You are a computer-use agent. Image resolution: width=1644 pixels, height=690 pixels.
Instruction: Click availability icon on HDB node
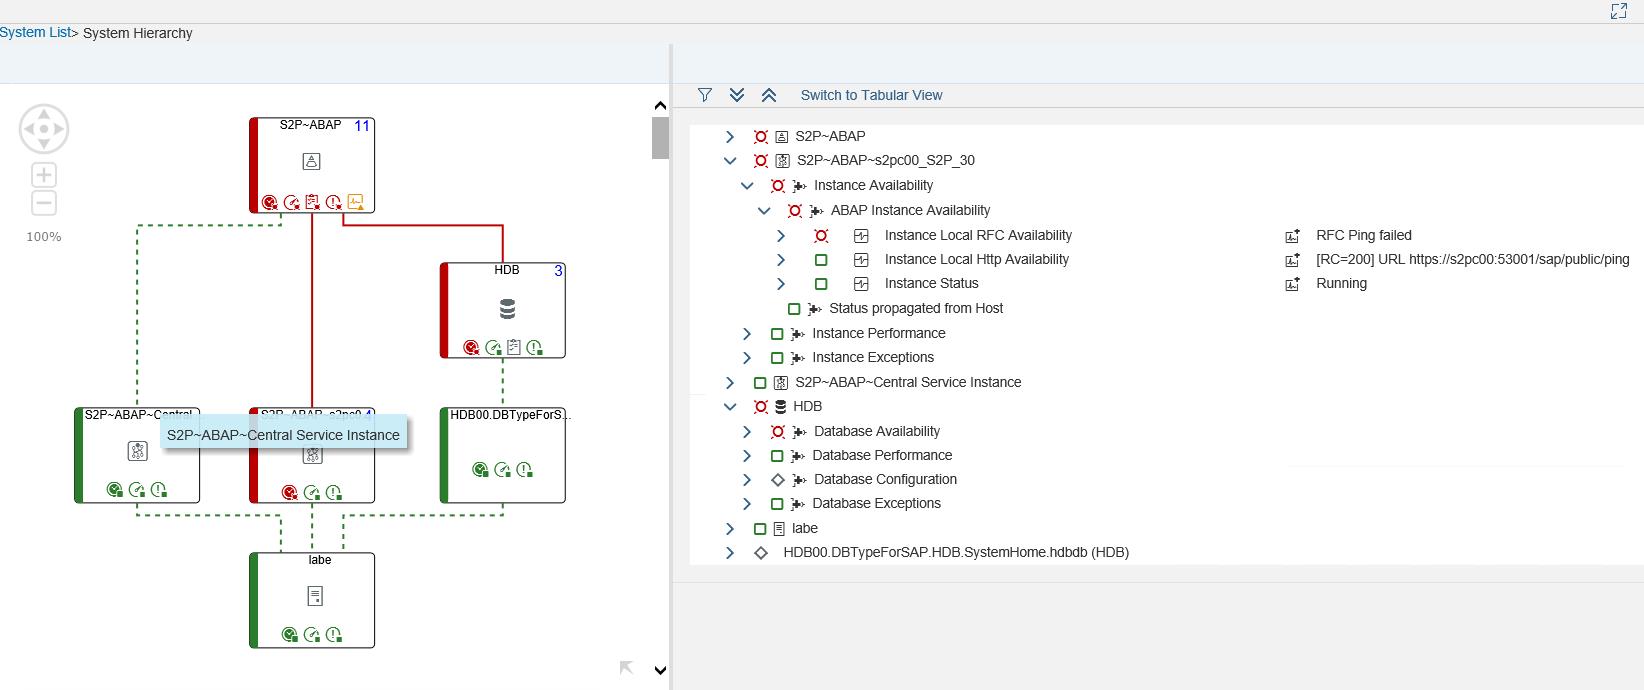click(x=472, y=347)
